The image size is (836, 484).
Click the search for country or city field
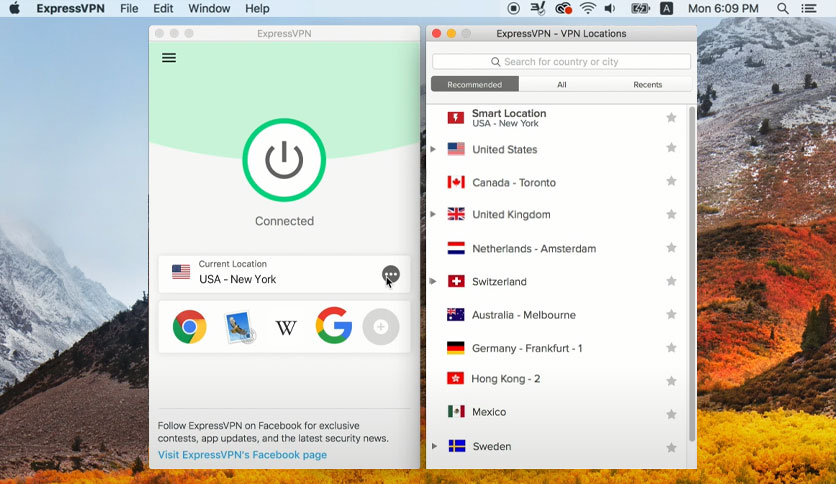point(561,62)
